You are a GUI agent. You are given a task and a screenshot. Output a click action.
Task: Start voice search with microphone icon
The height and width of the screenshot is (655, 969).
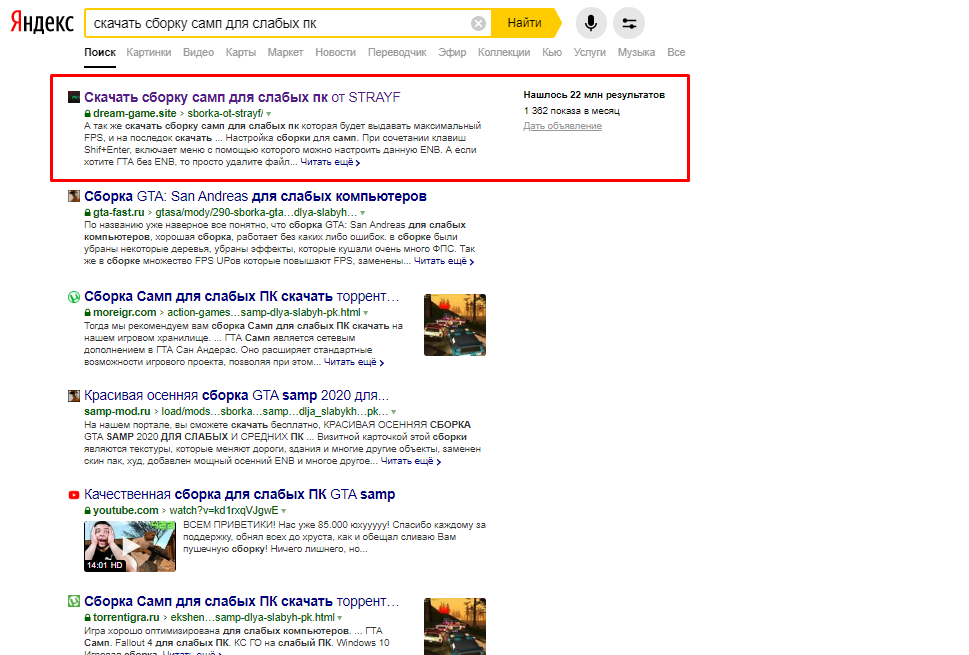591,23
